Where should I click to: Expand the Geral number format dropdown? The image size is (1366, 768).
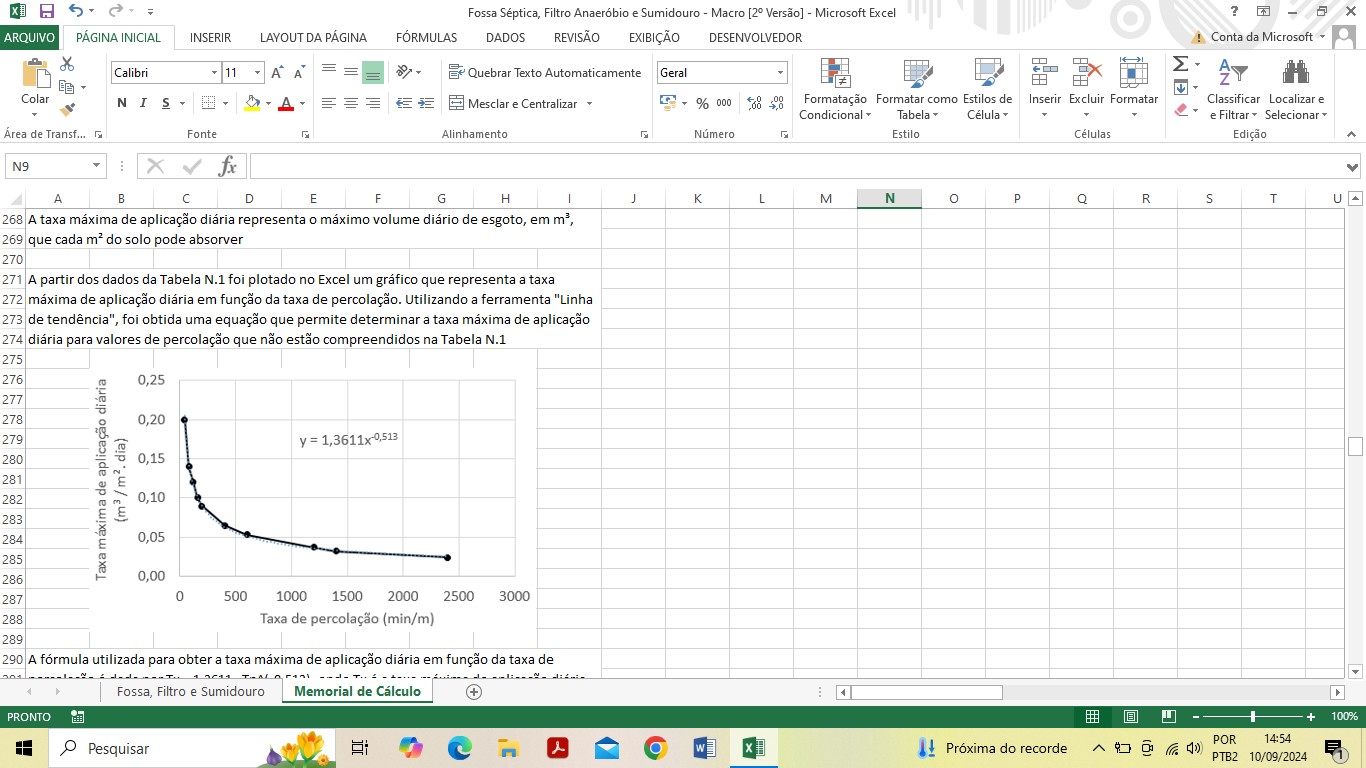point(780,73)
